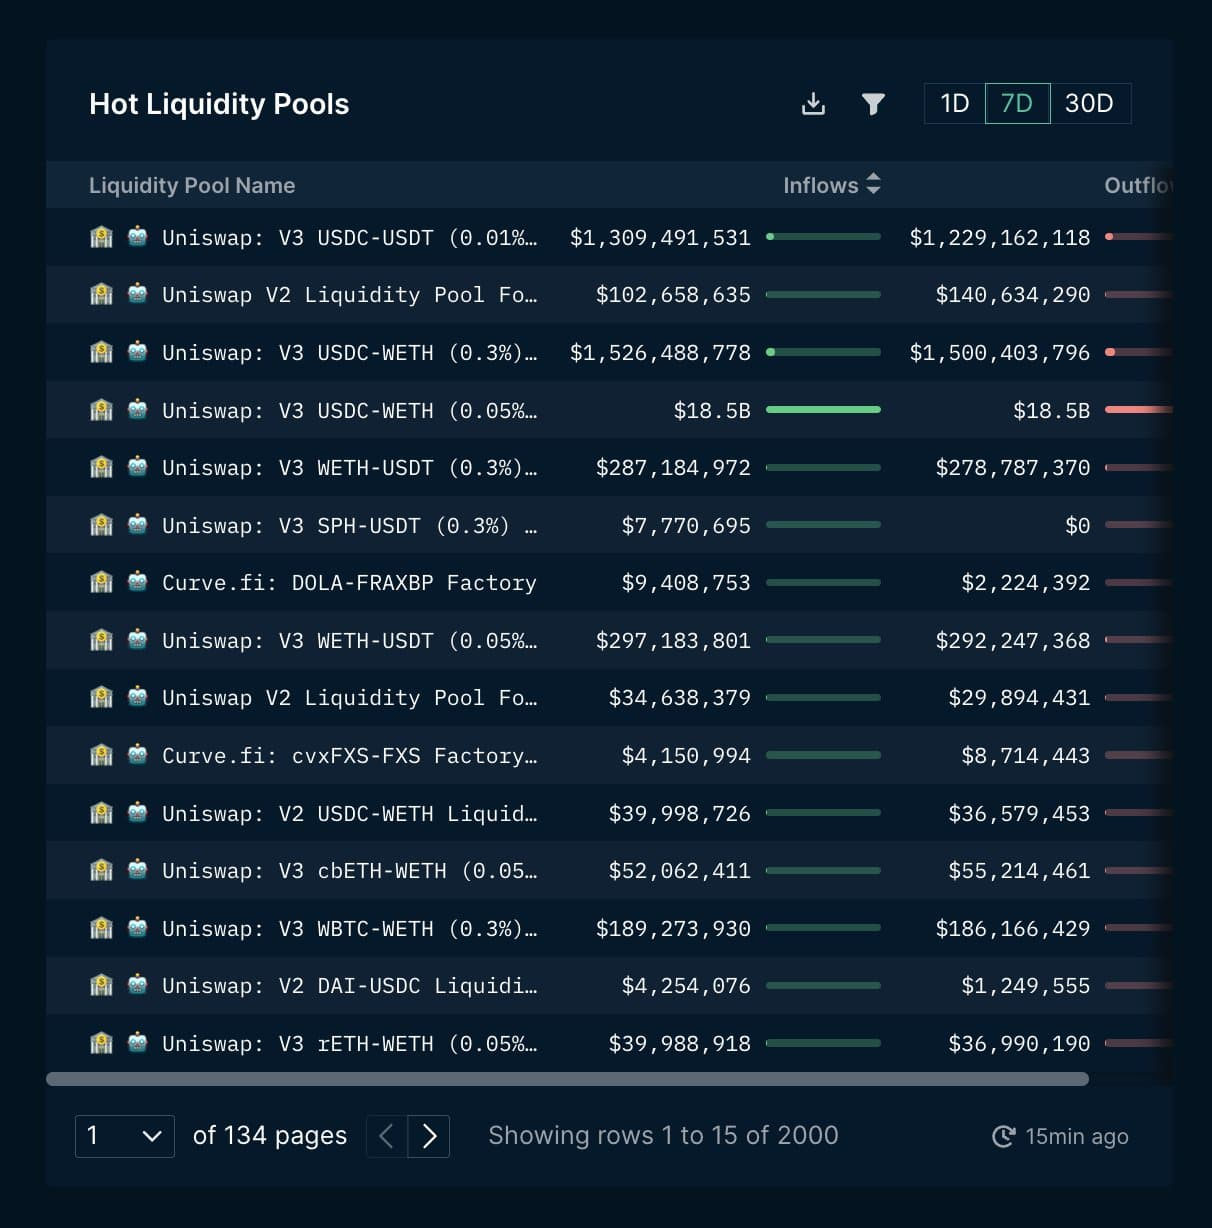
Task: Select the 7D timeframe option
Action: (x=1017, y=104)
